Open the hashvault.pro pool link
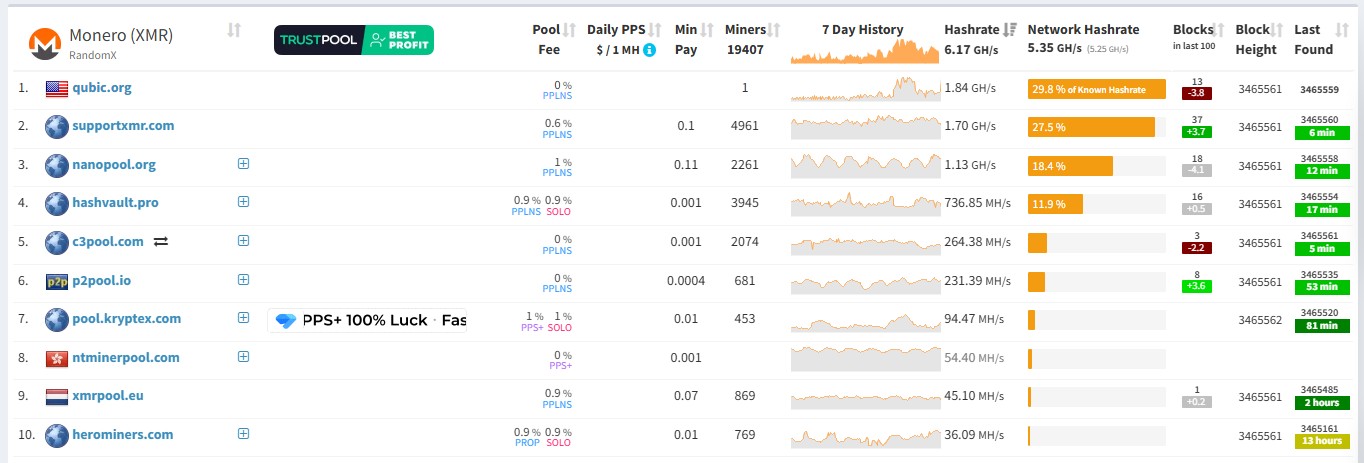 pos(115,203)
